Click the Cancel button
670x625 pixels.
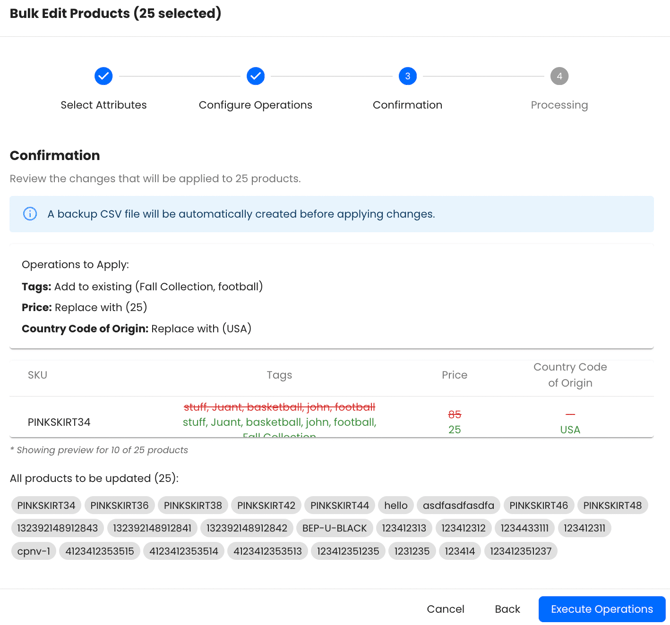[445, 609]
